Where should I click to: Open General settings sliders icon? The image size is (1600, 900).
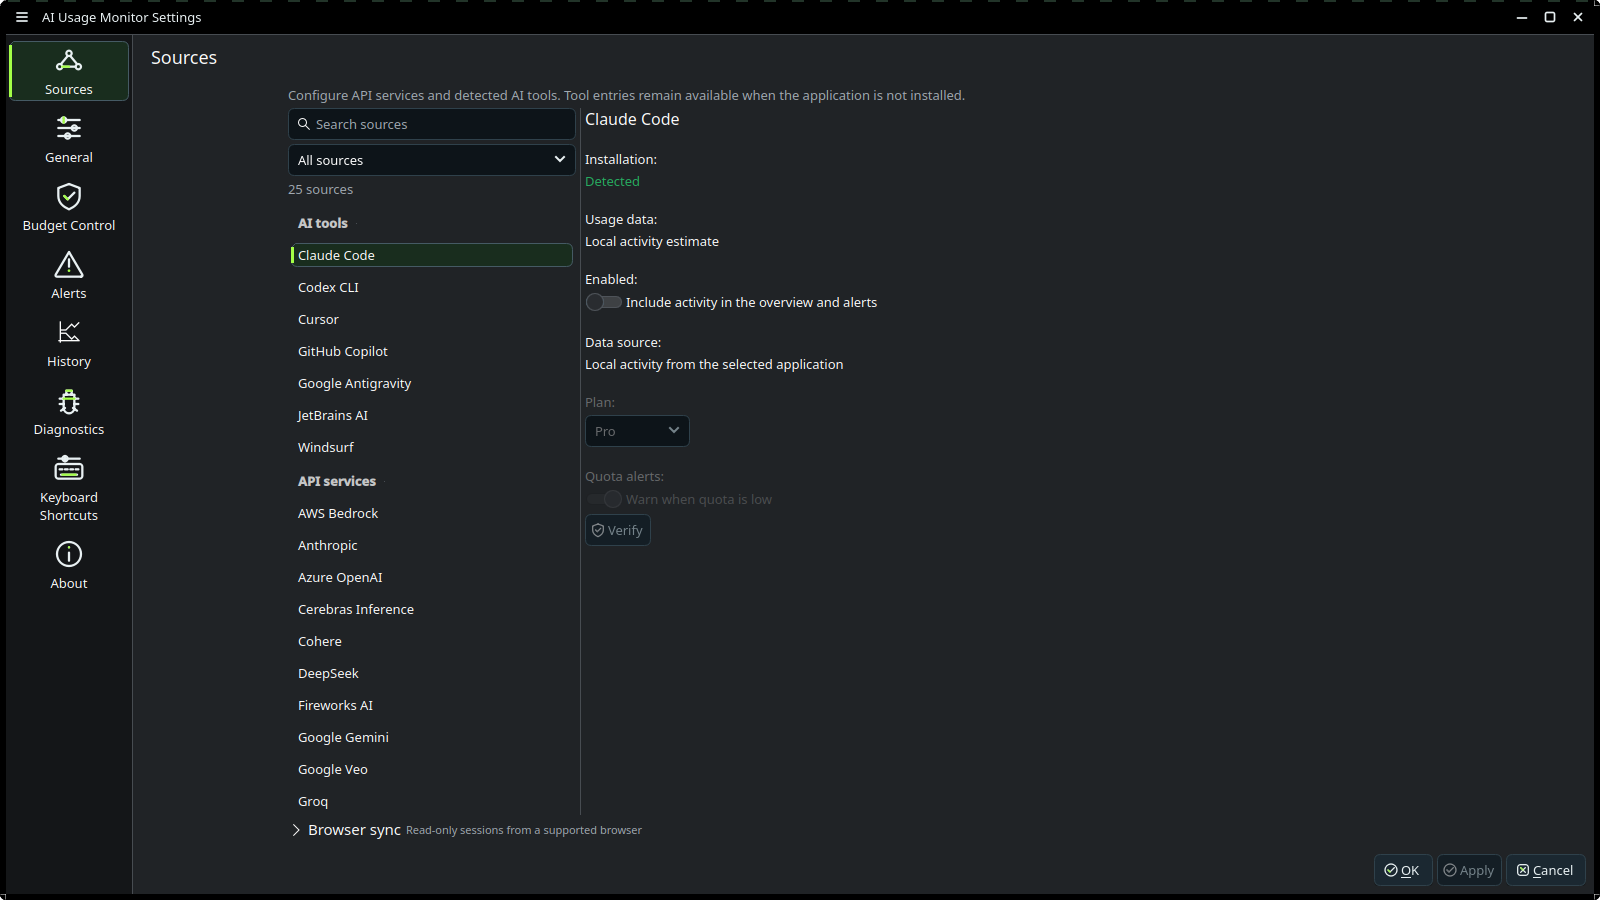[69, 128]
